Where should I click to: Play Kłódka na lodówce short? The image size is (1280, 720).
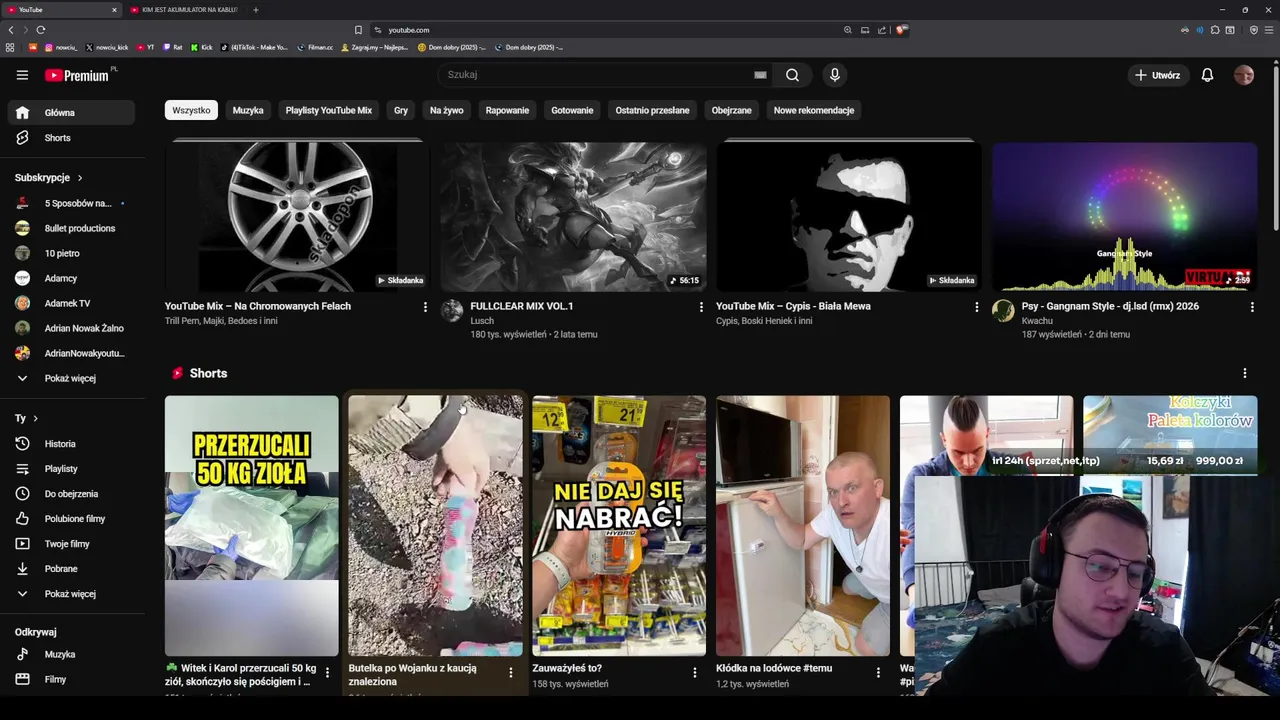pos(803,526)
